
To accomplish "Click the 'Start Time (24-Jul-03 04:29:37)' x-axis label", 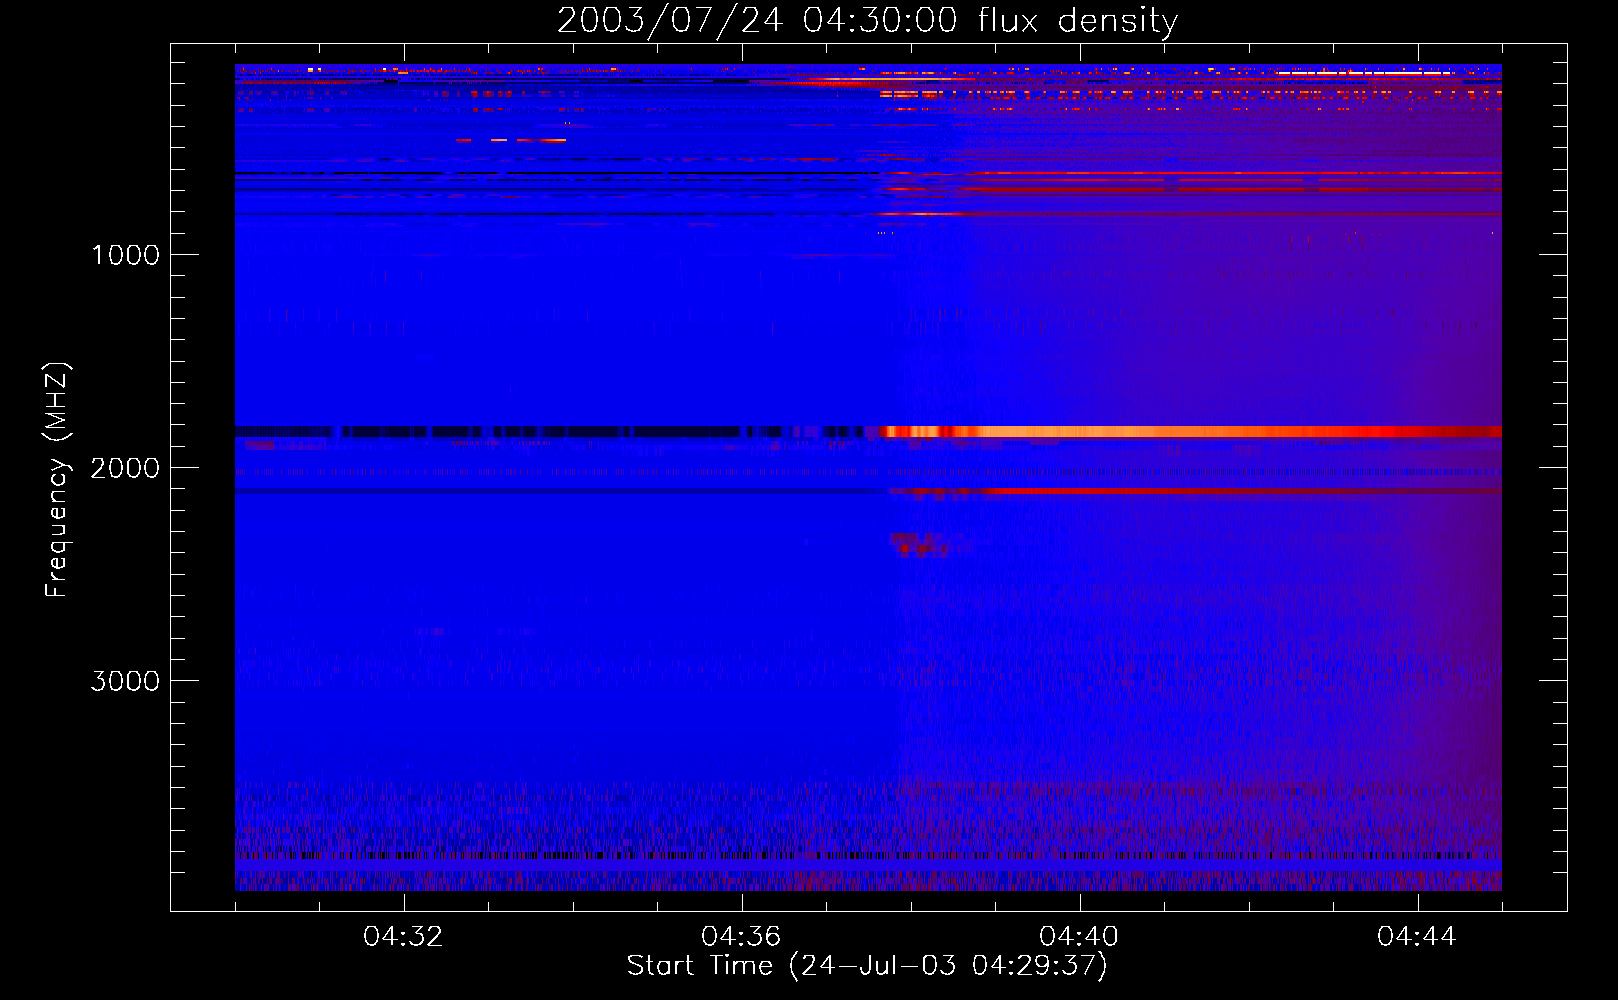I will (x=867, y=966).
